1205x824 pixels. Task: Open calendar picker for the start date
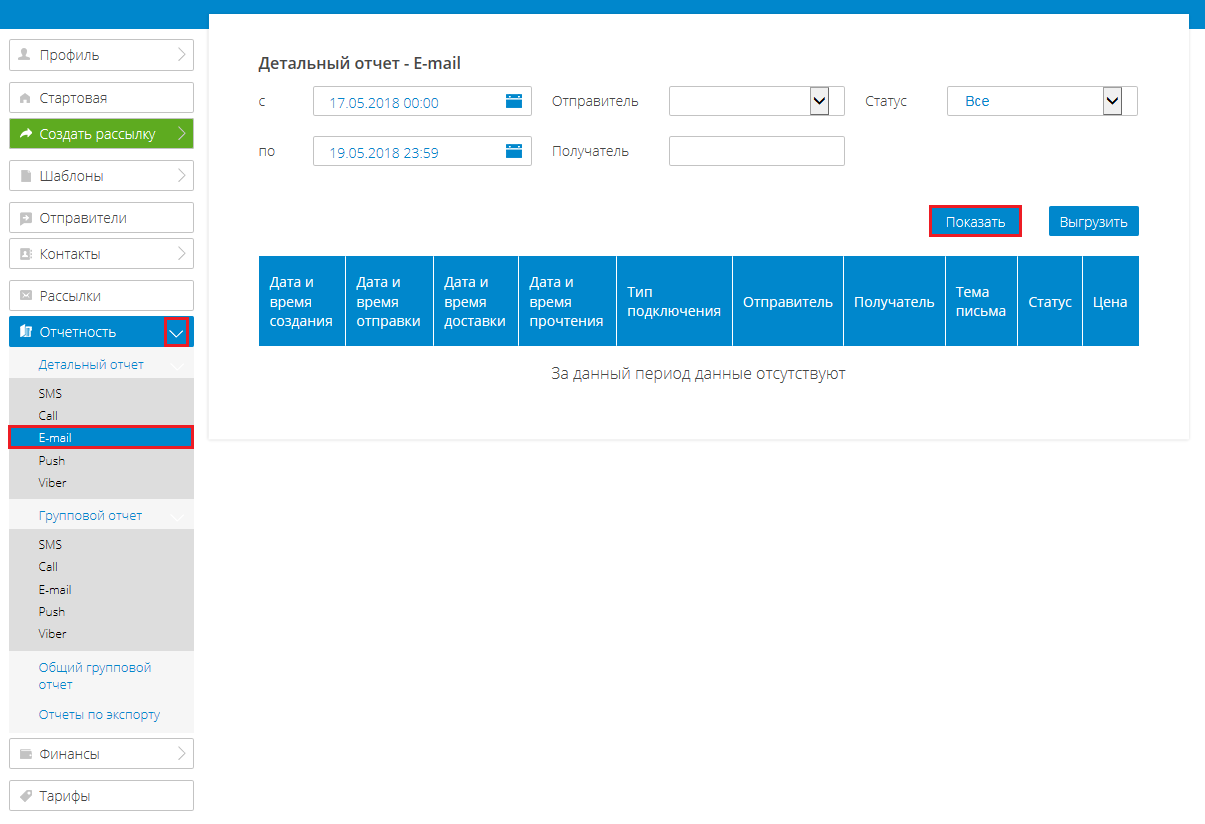514,101
